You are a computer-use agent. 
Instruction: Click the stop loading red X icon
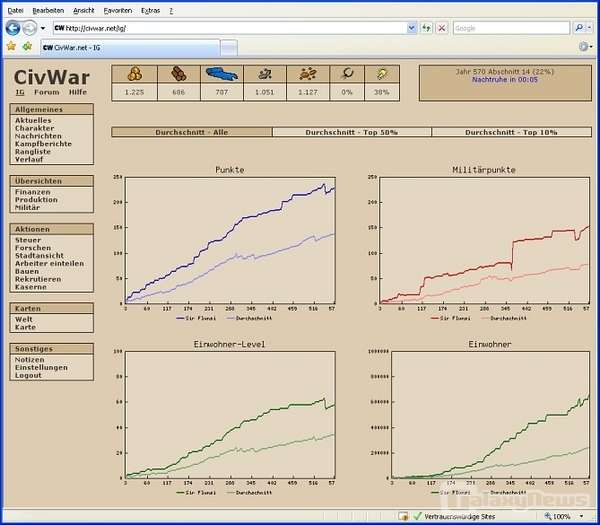[x=442, y=28]
